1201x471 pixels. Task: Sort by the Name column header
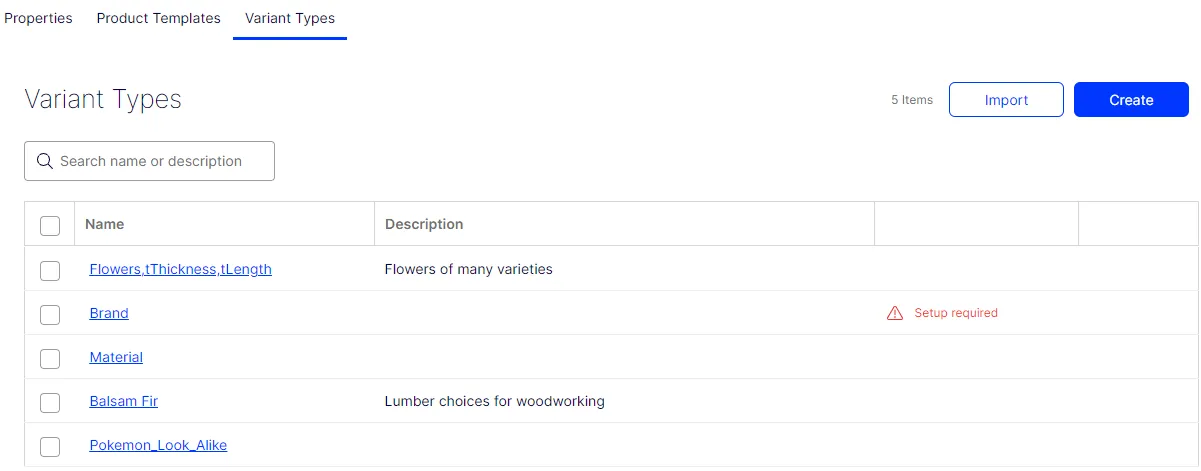(105, 224)
